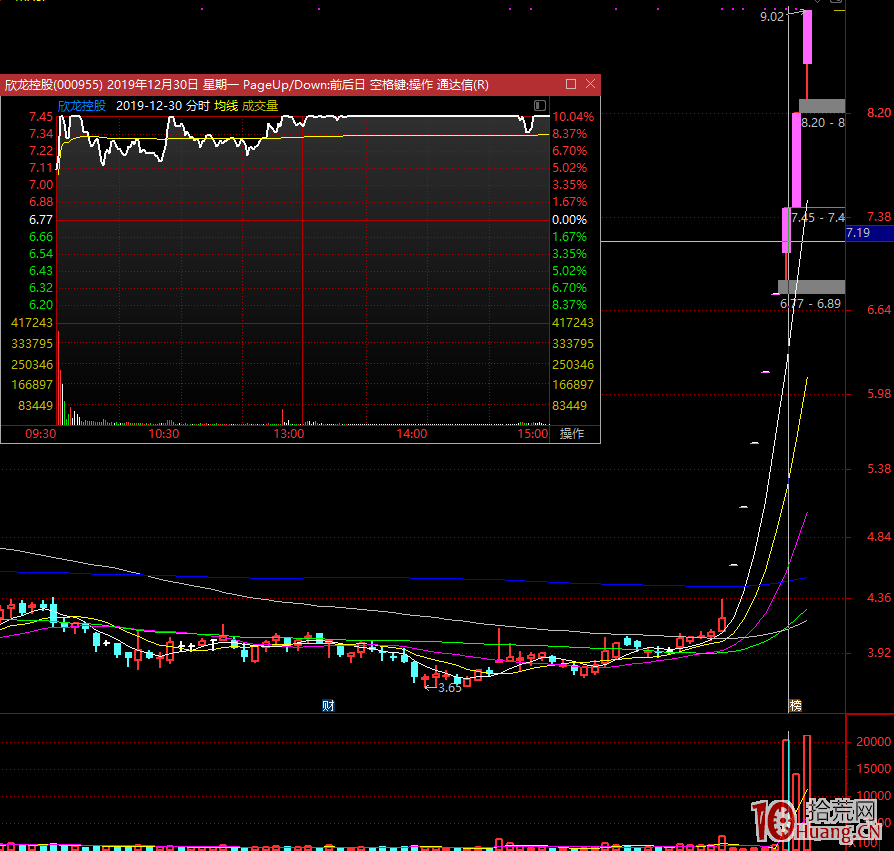Image resolution: width=894 pixels, height=851 pixels.
Task: Click the top pink candlestick near 9.02
Action: 807,38
